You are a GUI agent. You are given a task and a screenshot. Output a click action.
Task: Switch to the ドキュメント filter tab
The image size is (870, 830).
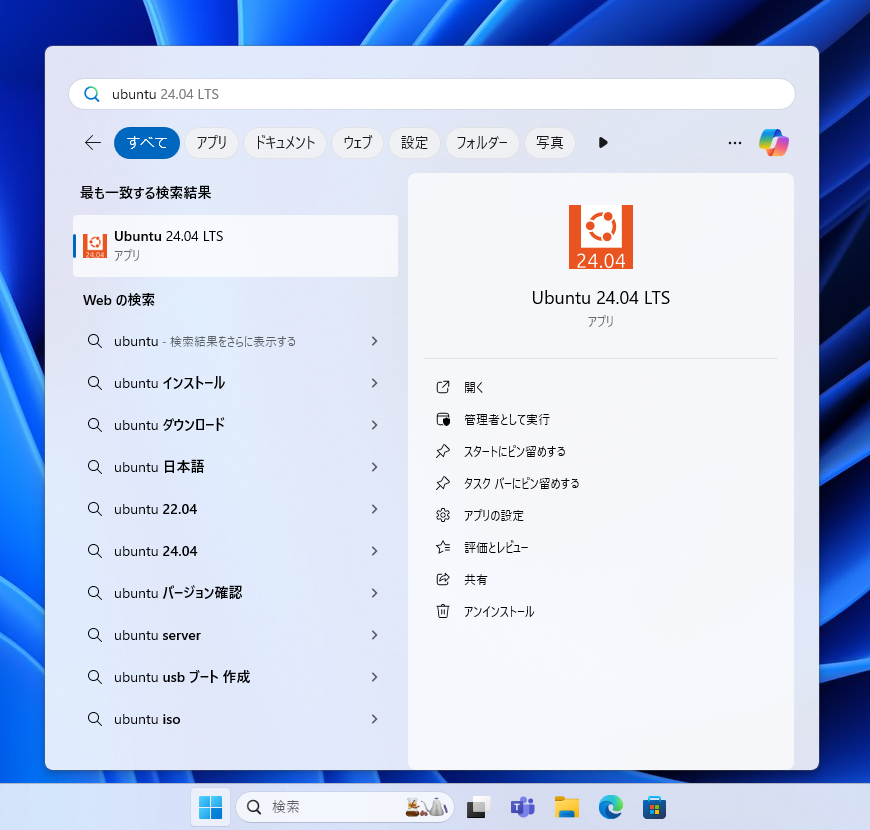pyautogui.click(x=285, y=143)
